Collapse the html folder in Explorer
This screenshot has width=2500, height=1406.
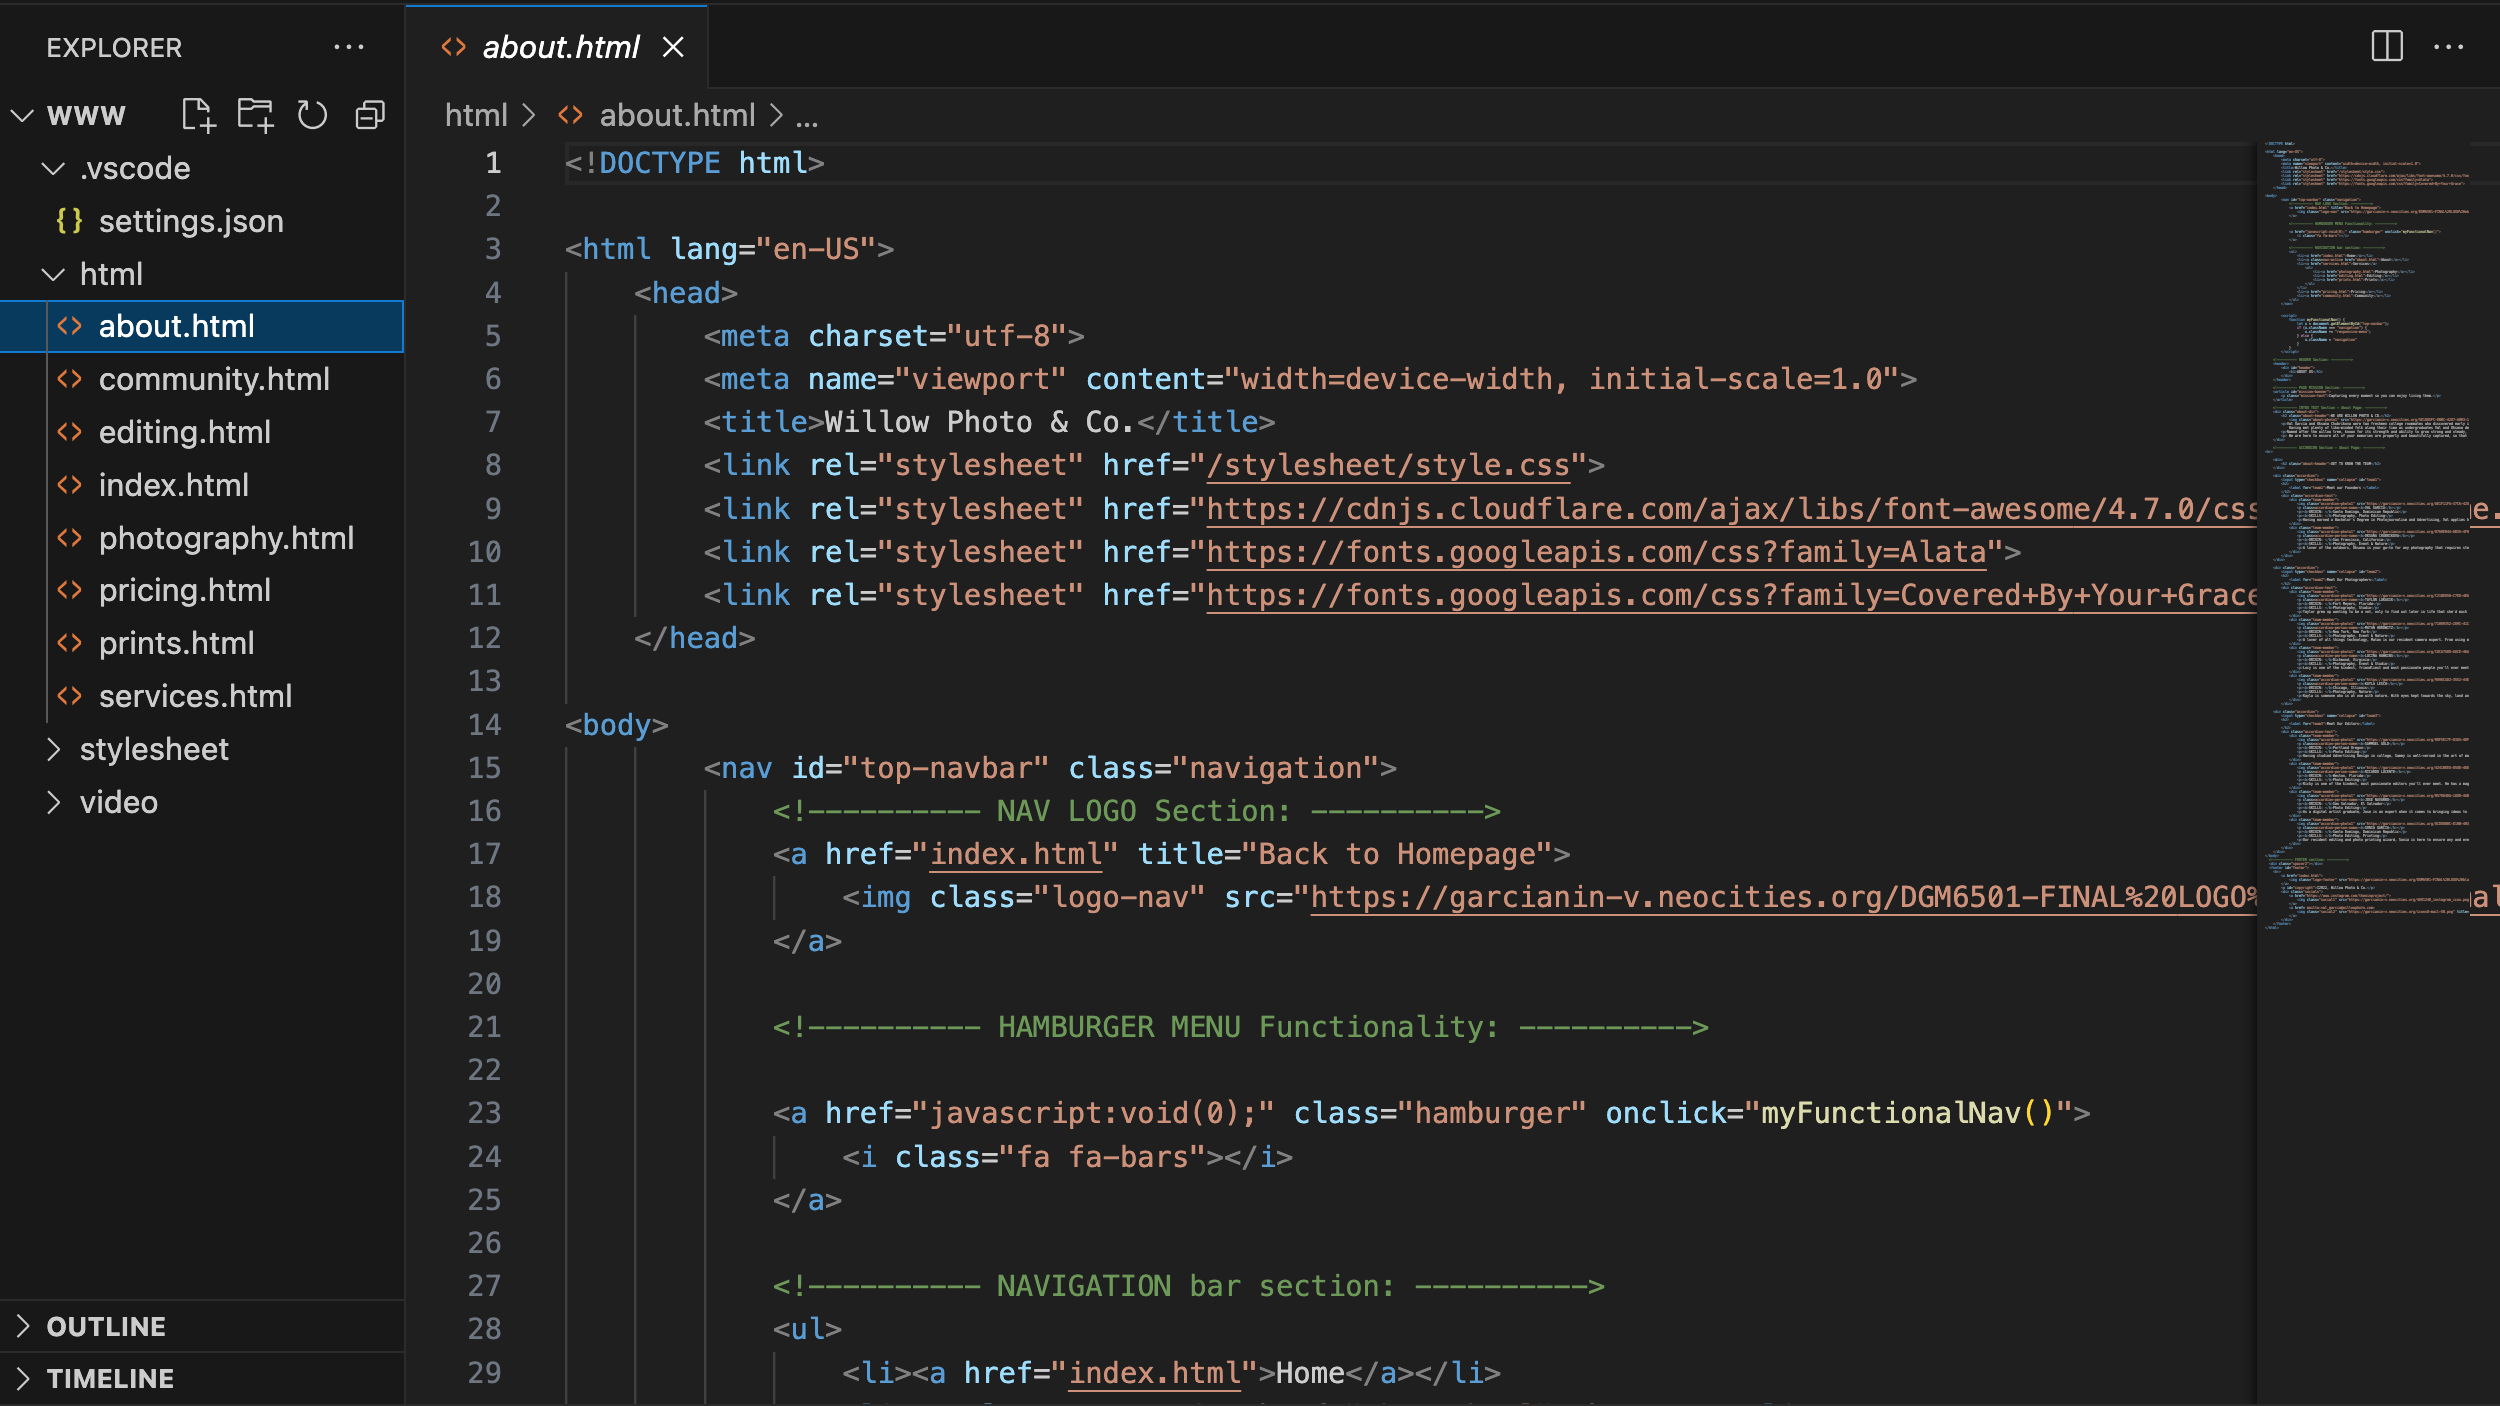click(x=53, y=274)
